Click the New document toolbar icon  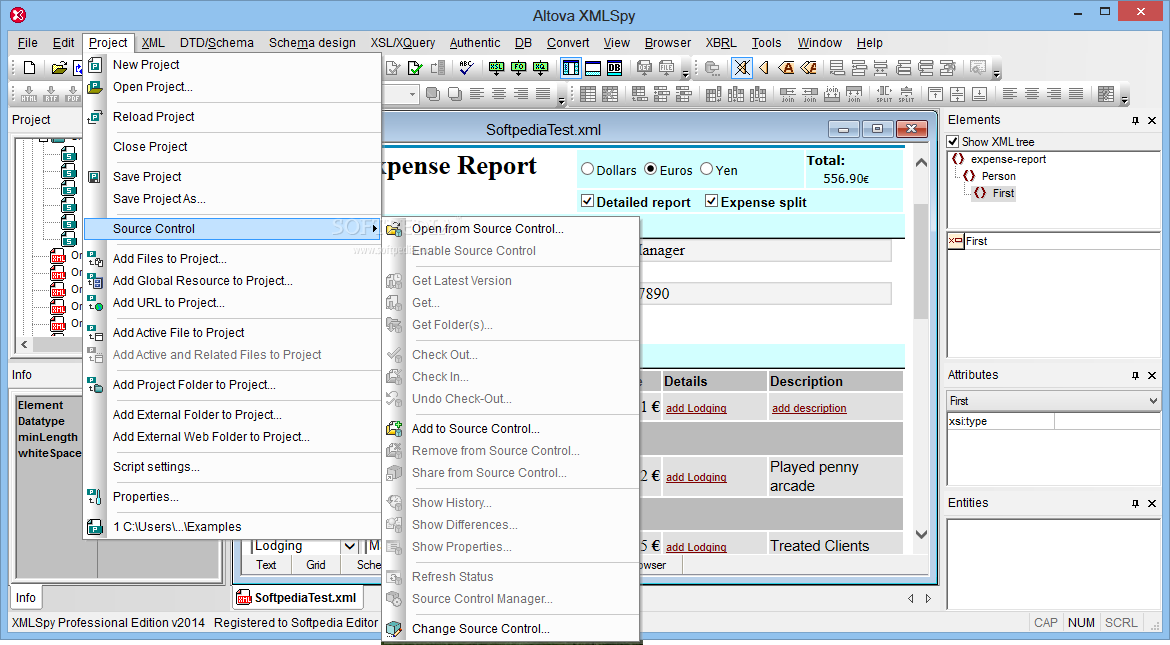(x=29, y=68)
